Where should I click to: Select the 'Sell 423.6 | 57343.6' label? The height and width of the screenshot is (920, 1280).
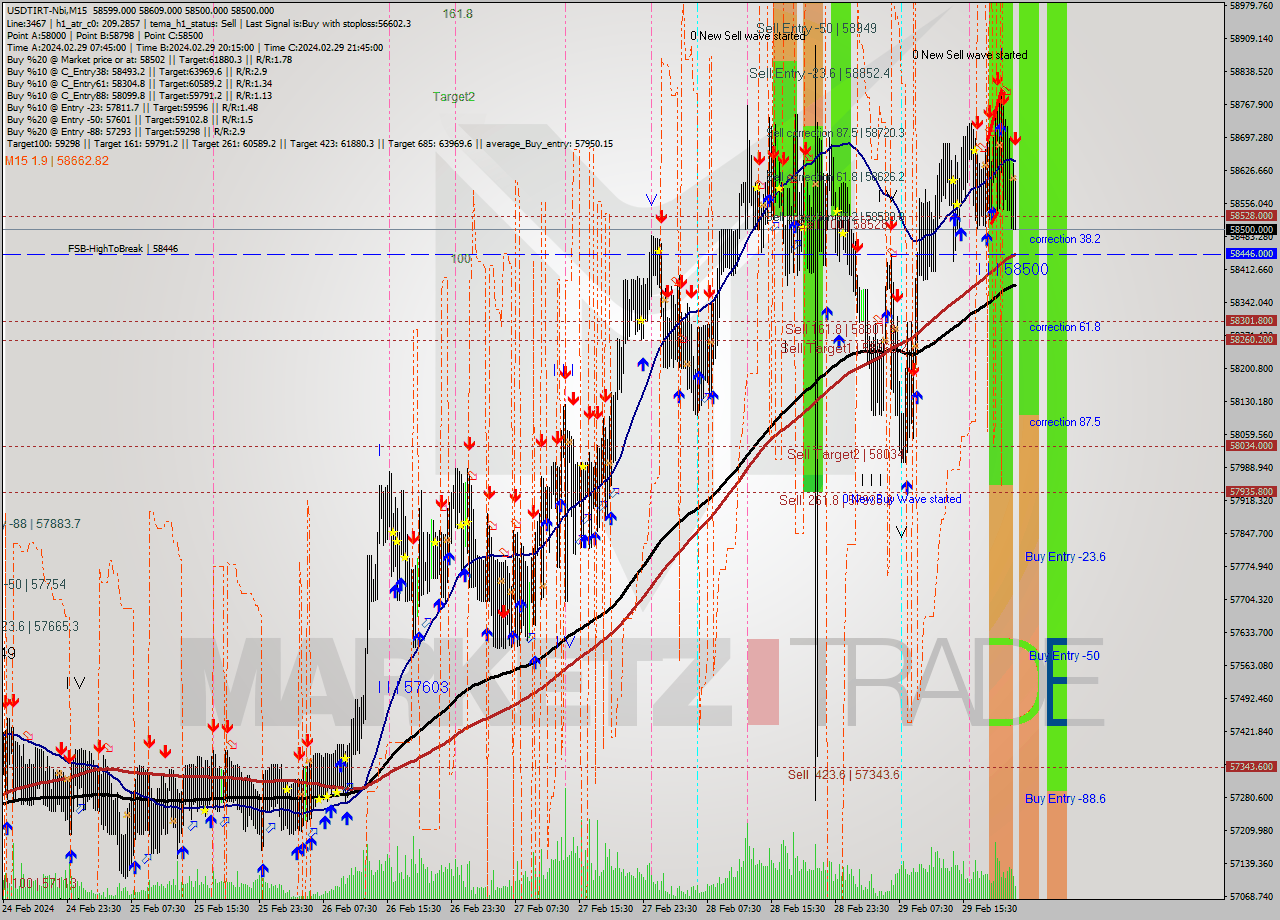tap(843, 775)
